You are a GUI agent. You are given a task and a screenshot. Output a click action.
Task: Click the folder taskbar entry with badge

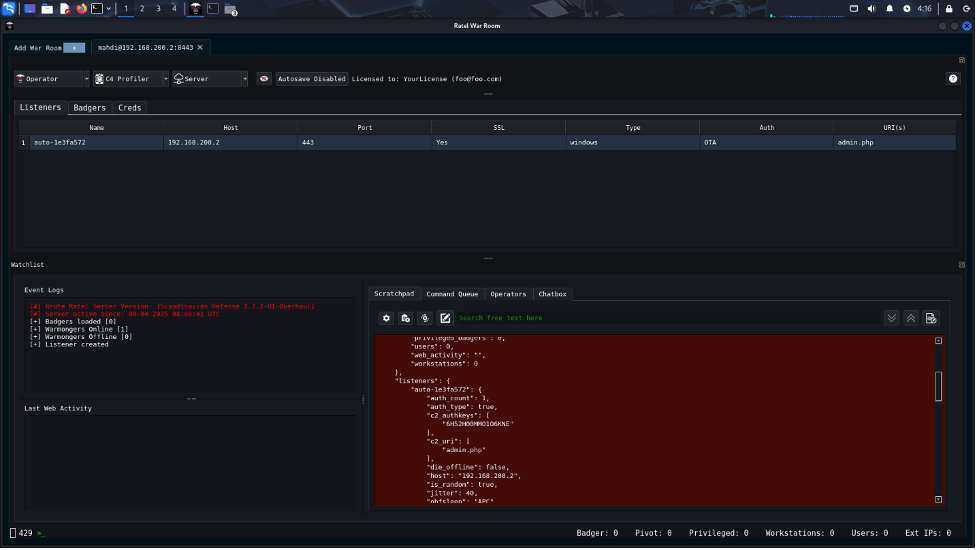[231, 9]
